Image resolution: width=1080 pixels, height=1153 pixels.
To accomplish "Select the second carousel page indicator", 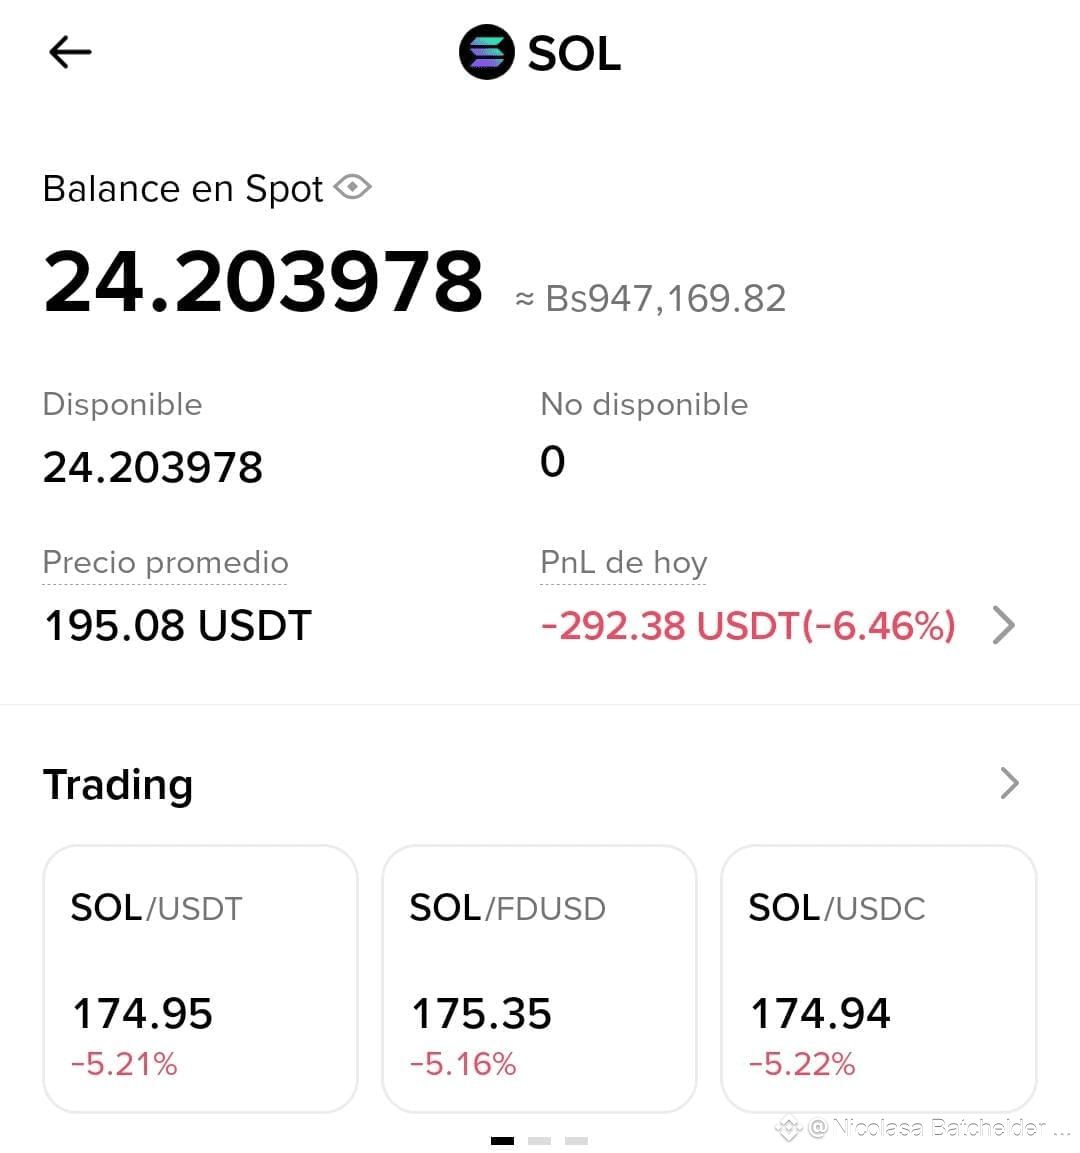I will click(x=539, y=1140).
